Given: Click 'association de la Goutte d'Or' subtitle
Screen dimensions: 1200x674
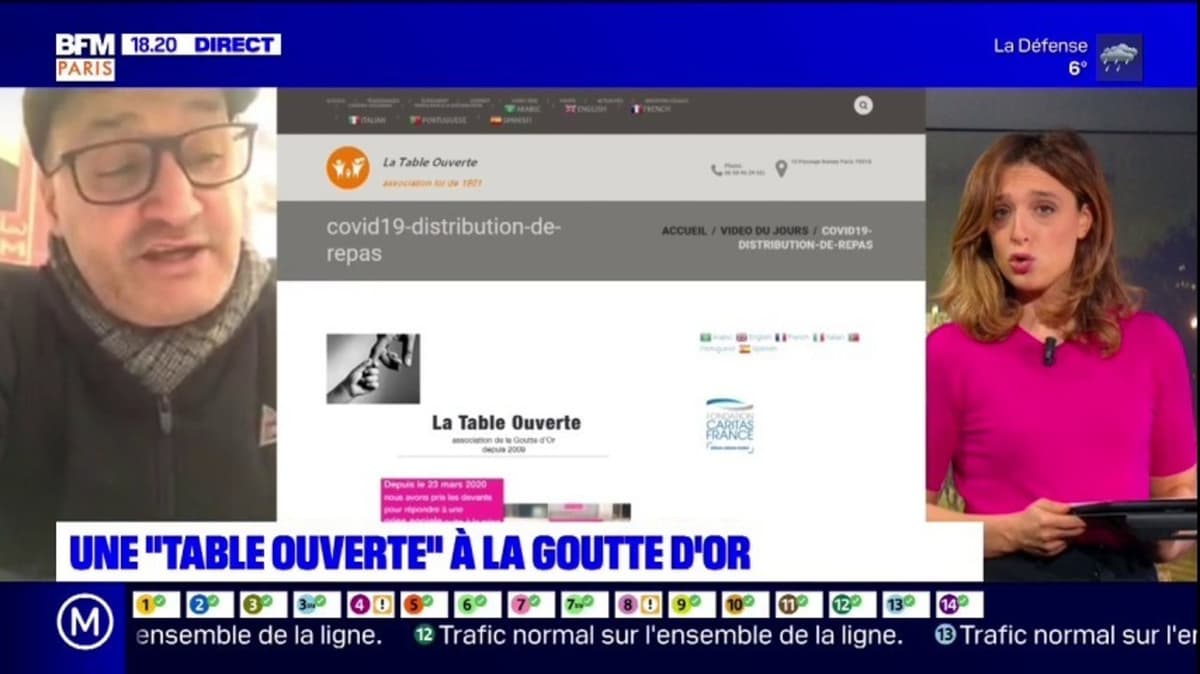Looking at the screenshot, I should (x=502, y=441).
